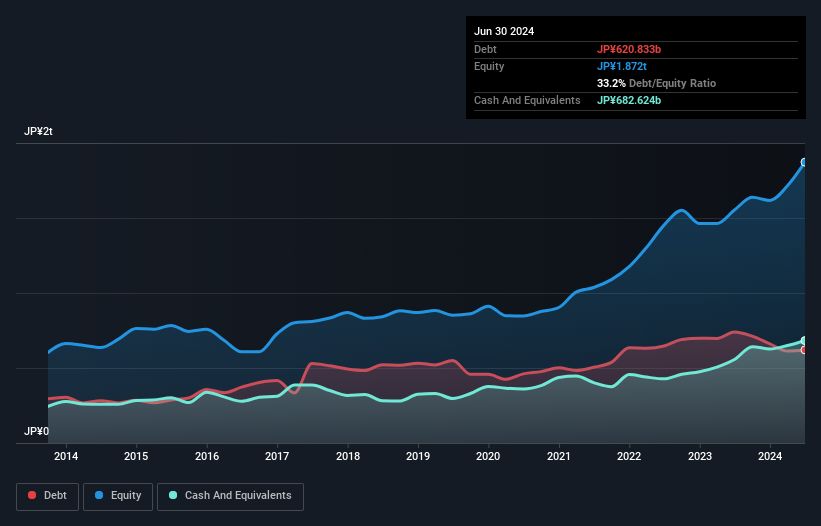Click the Equity label in tooltip
Screen dimensions: 821x526
click(x=489, y=66)
